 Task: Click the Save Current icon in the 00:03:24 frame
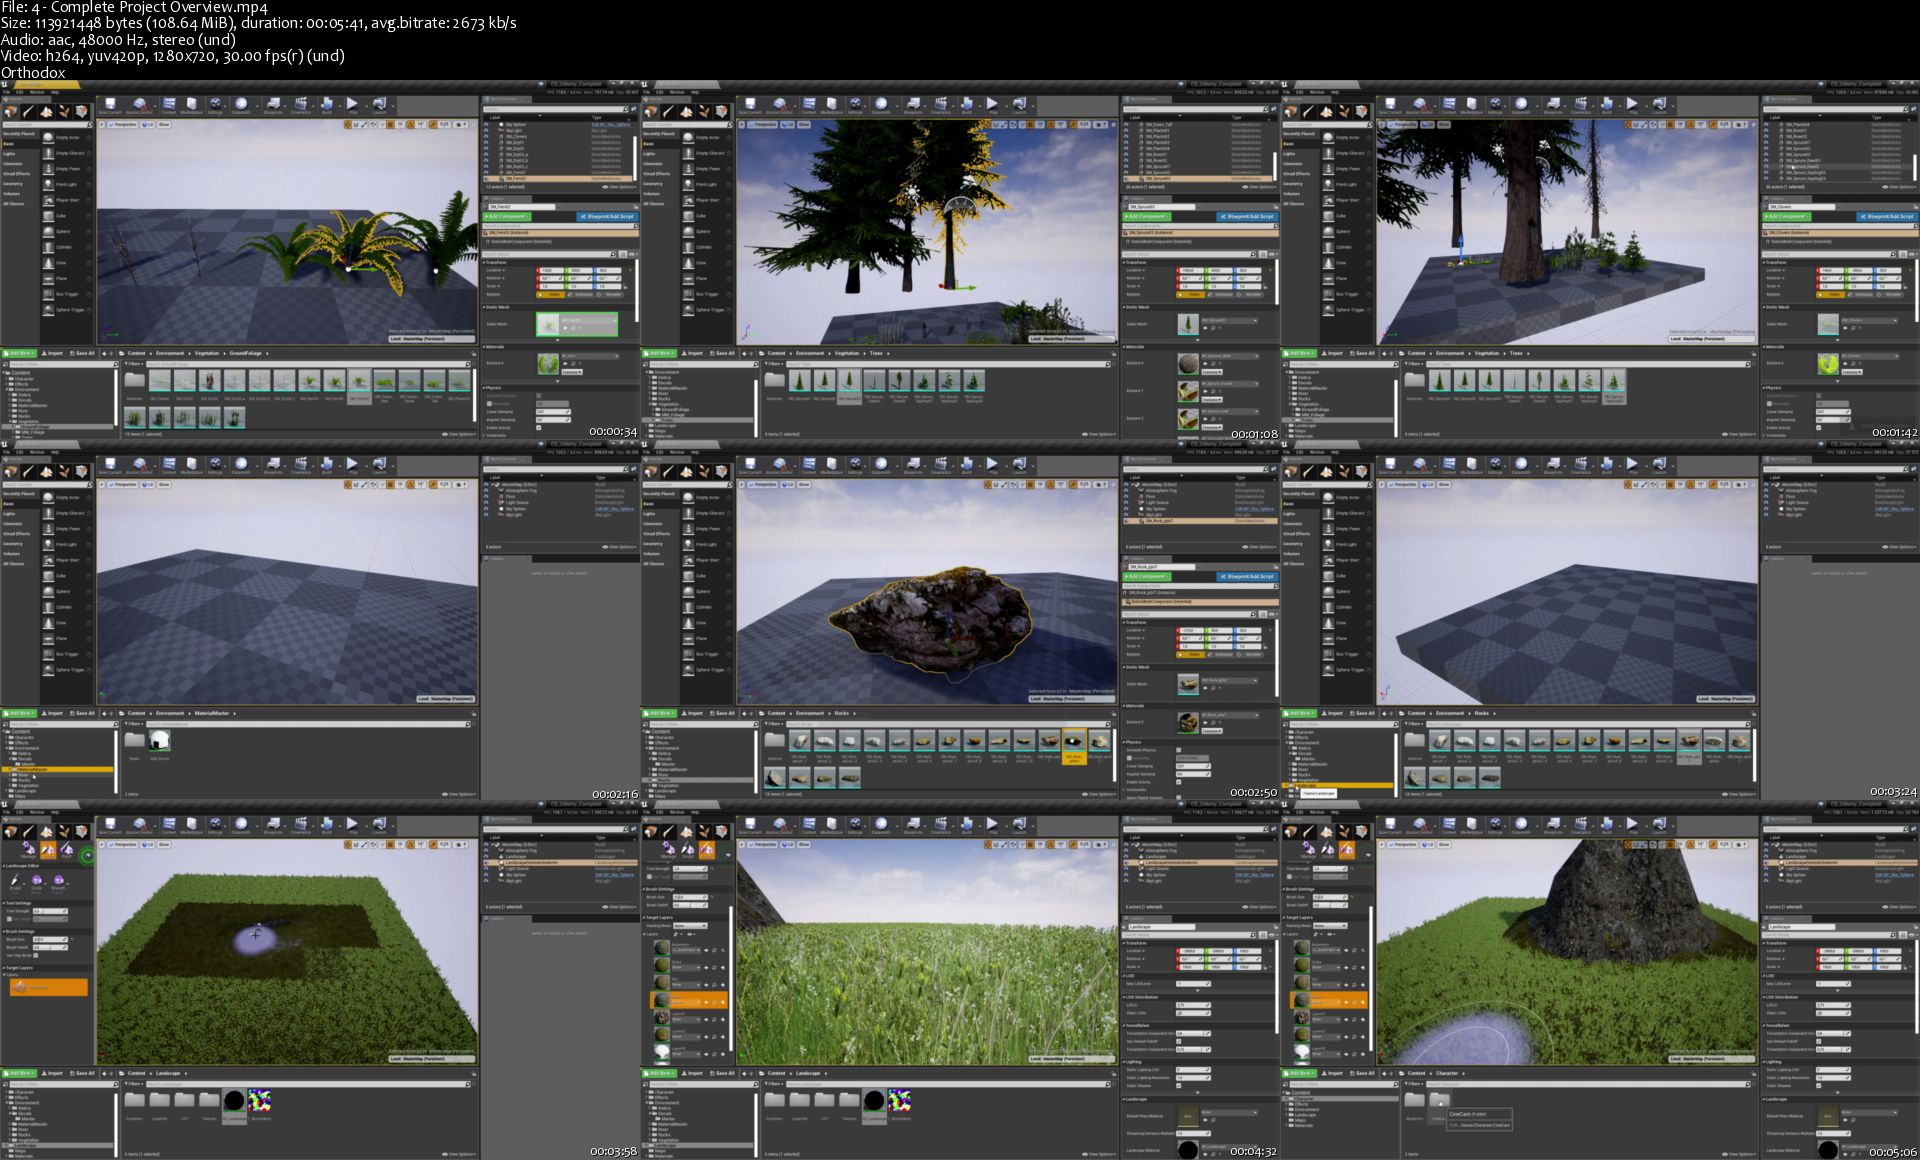[1390, 464]
